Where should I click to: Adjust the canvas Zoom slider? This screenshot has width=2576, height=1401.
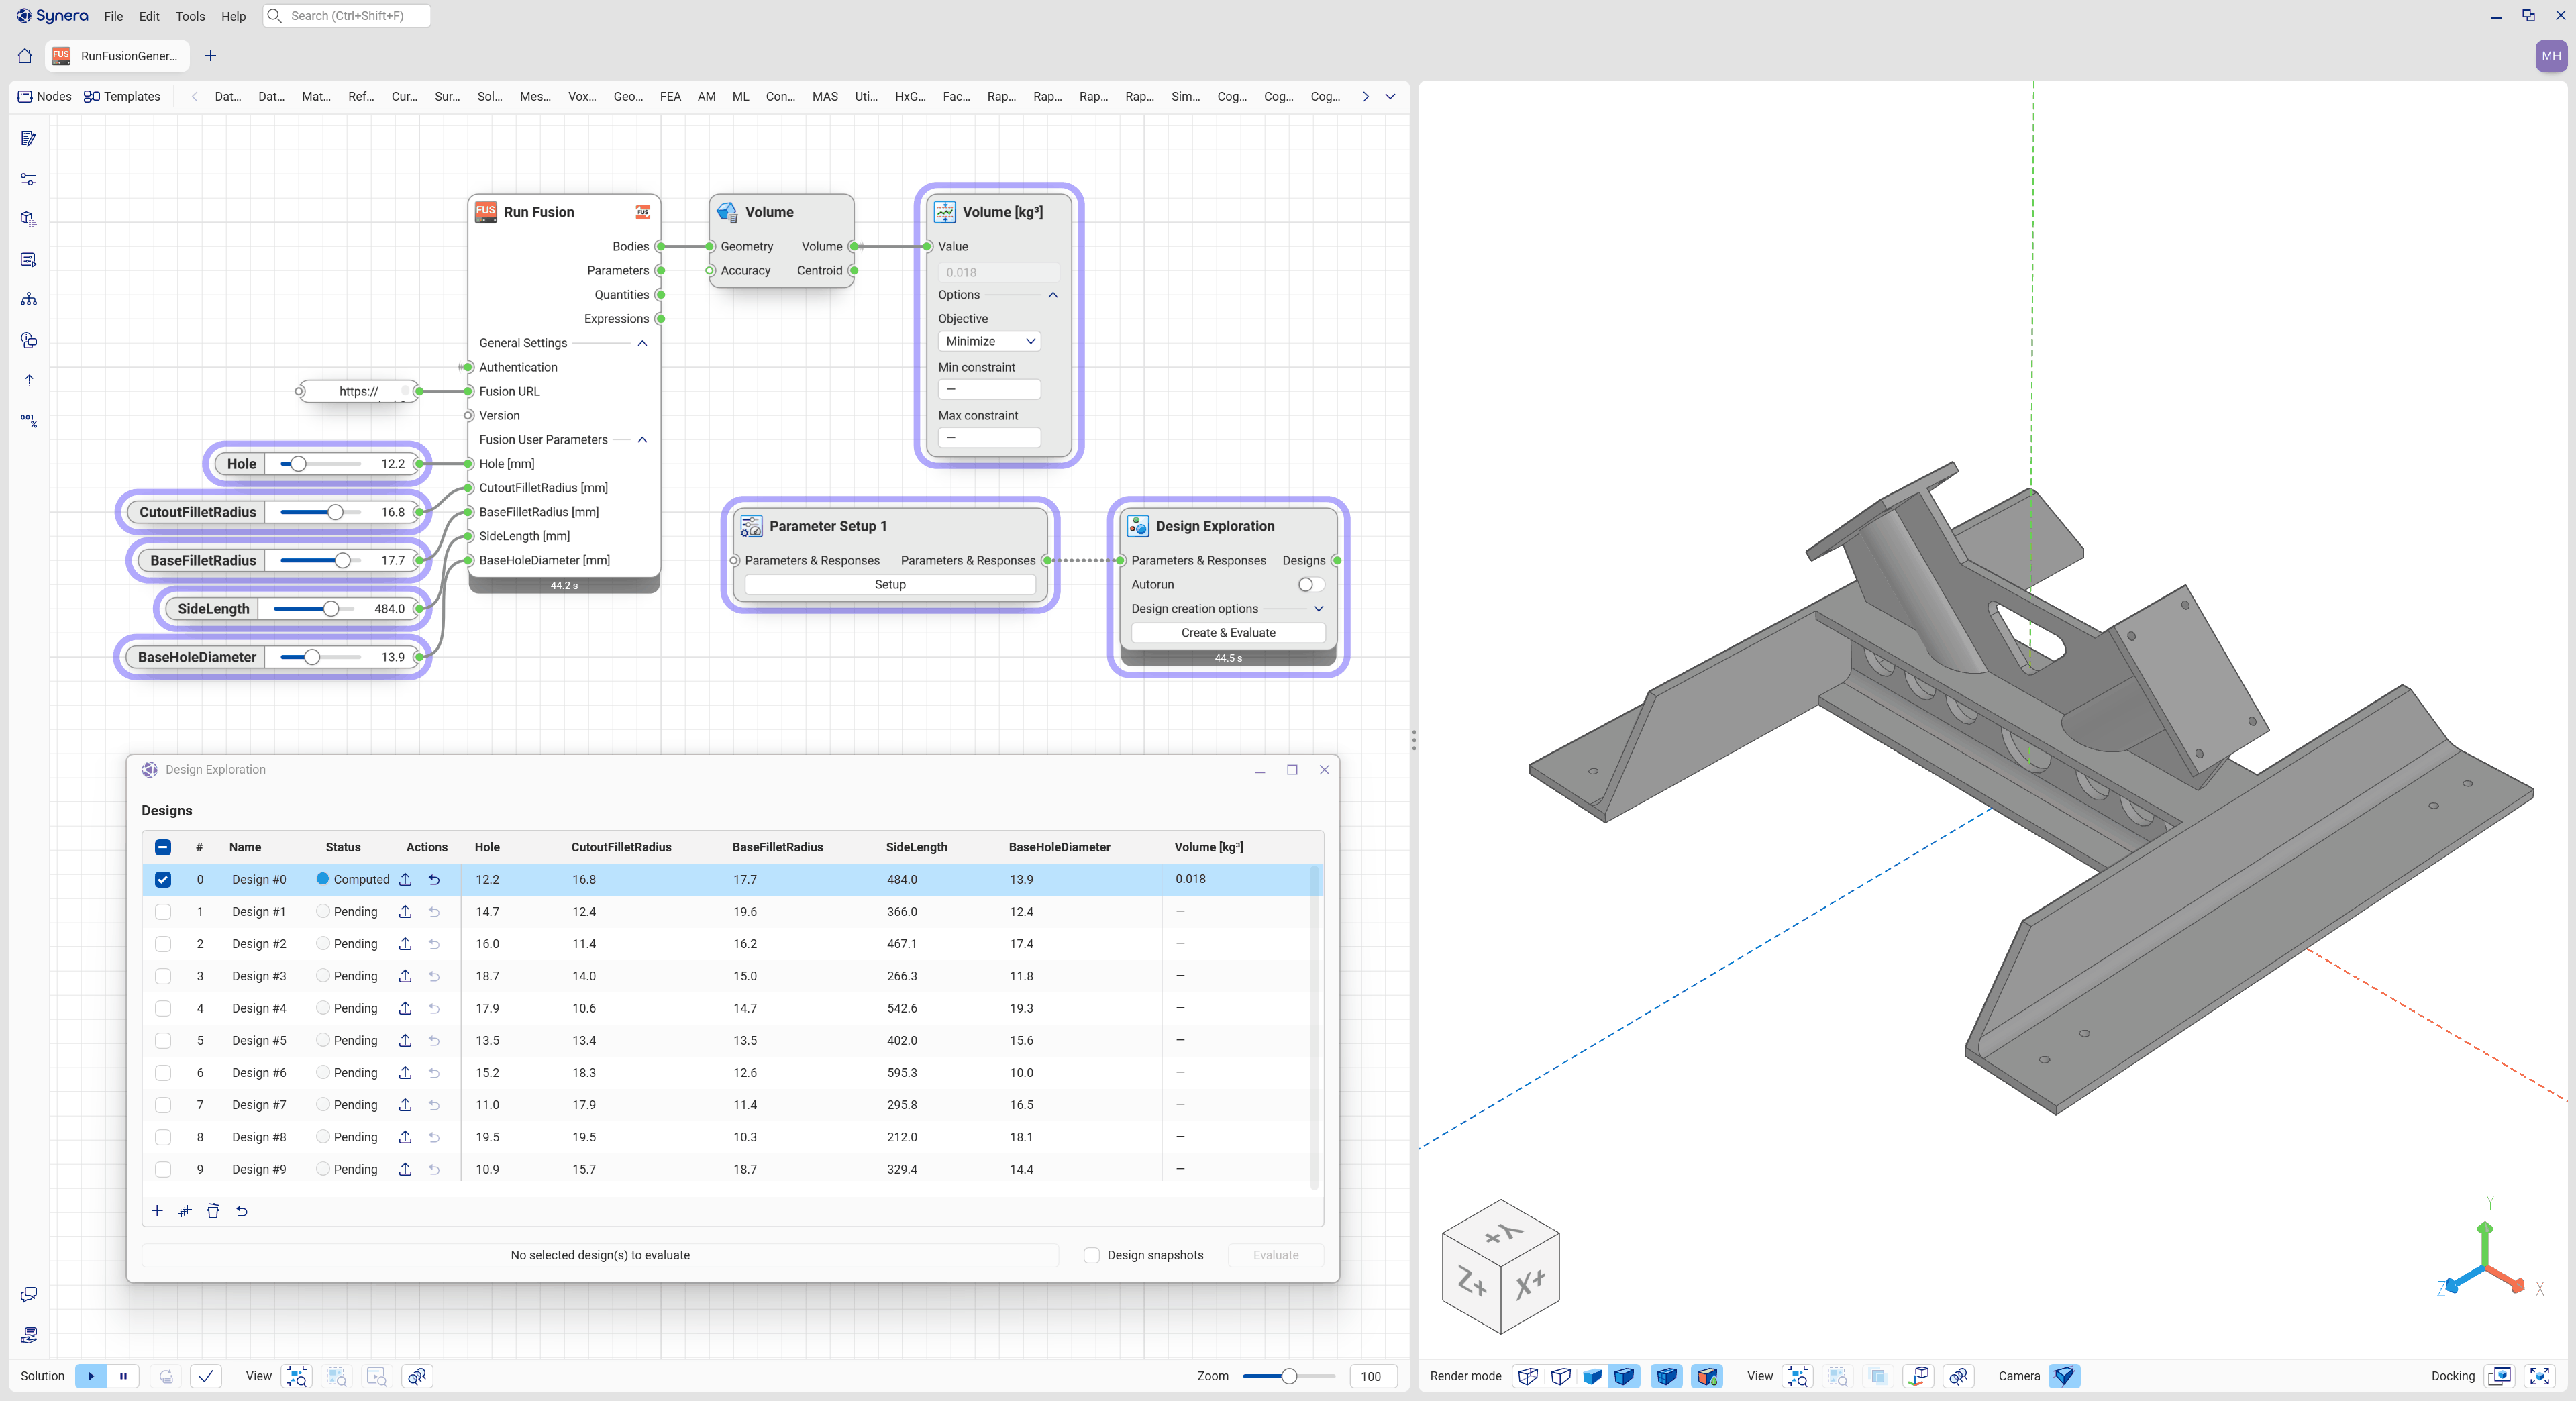pyautogui.click(x=1289, y=1376)
